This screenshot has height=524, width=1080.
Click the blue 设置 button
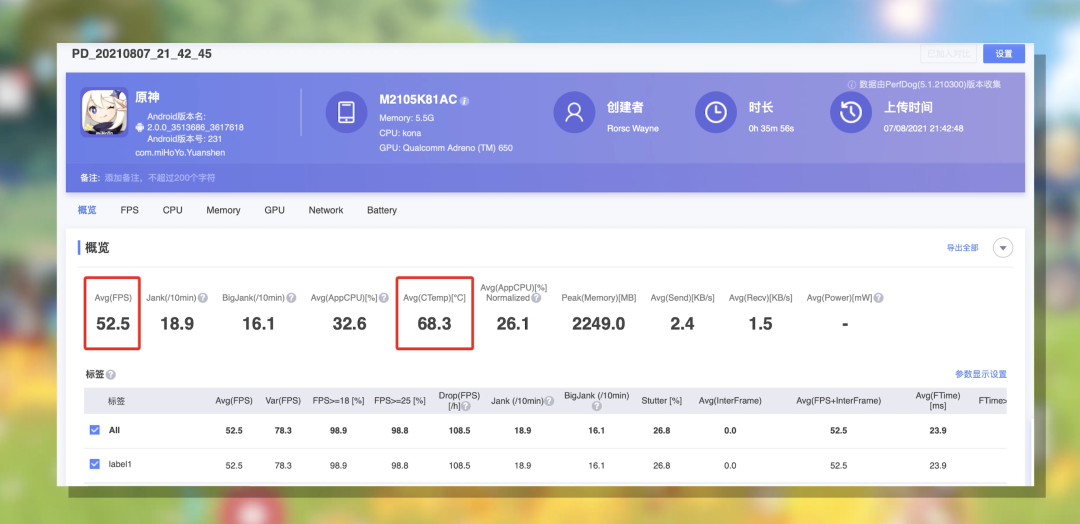click(x=1004, y=54)
